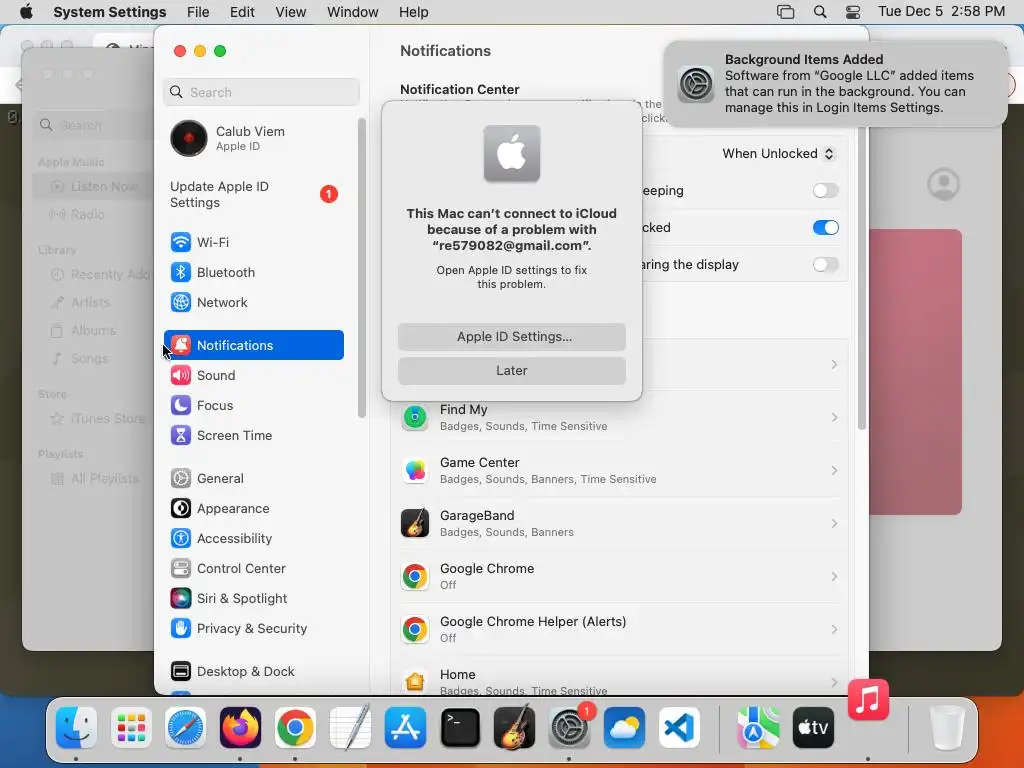This screenshot has width=1024, height=768.
Task: Open the File menu
Action: point(198,12)
